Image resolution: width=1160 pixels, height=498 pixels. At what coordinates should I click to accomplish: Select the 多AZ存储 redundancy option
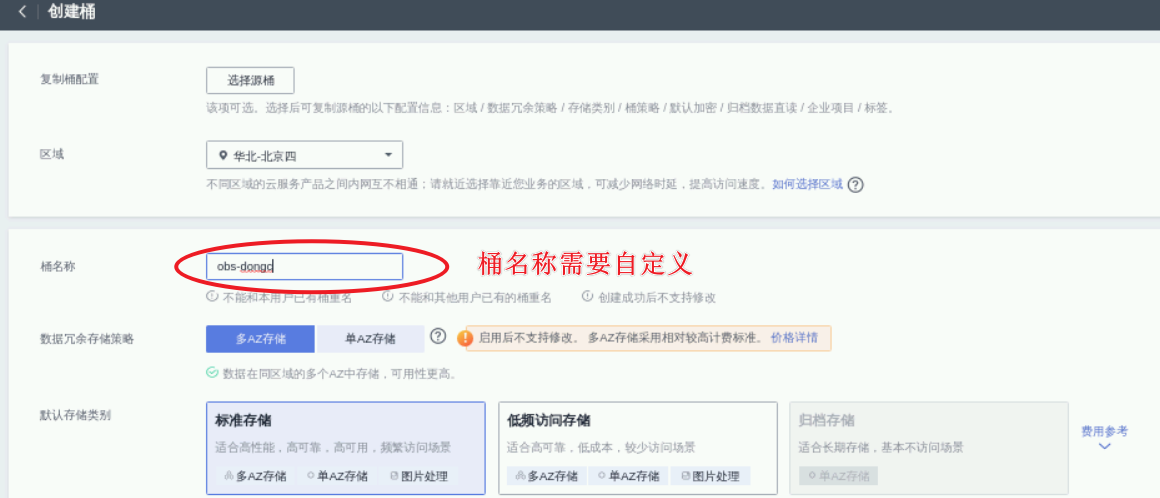tap(260, 339)
